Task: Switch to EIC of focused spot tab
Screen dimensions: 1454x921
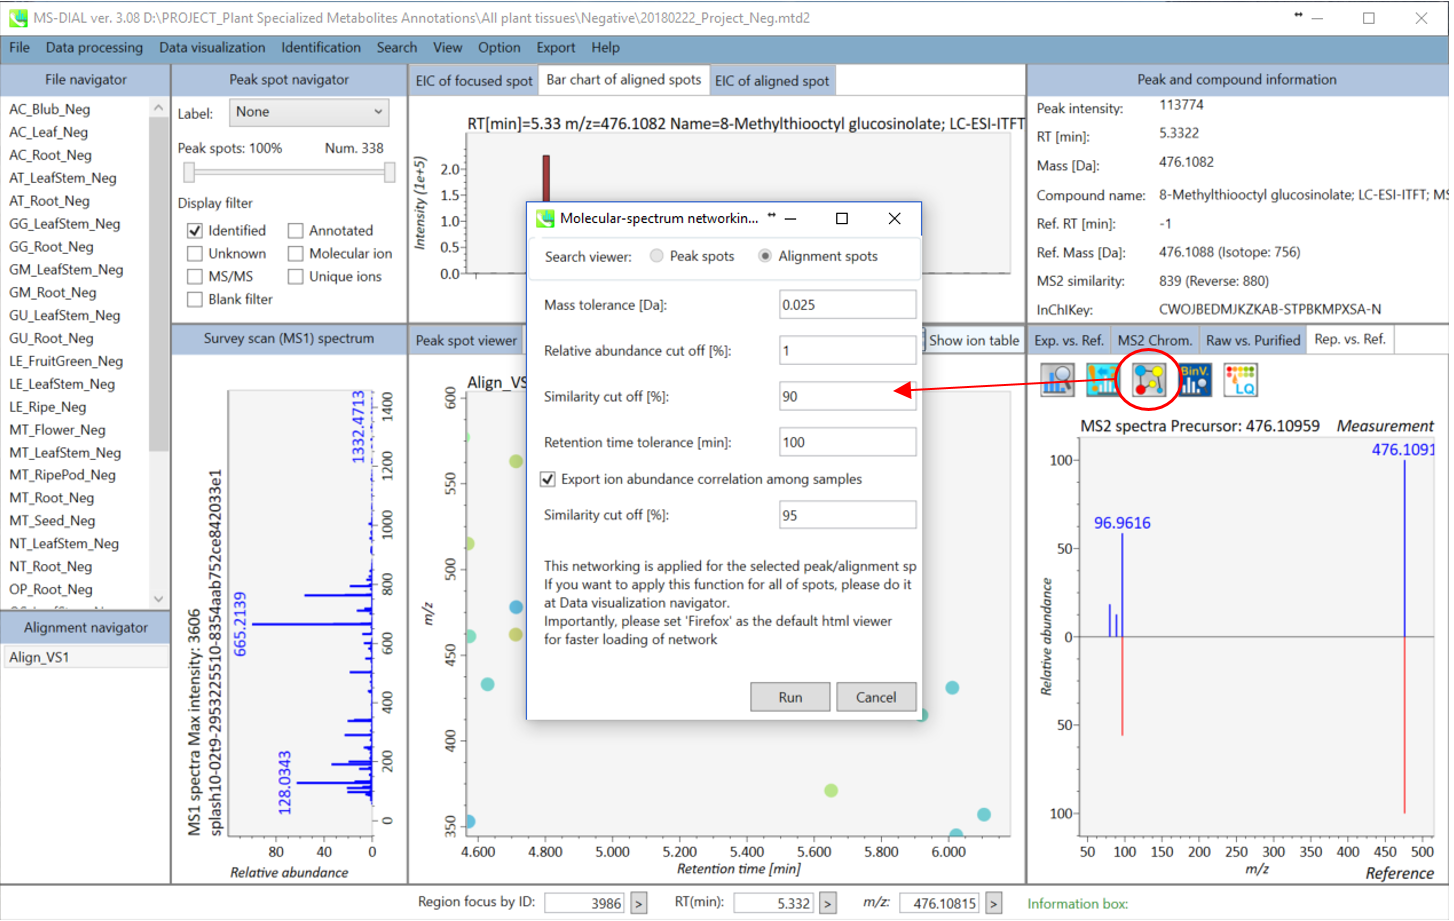Action: pyautogui.click(x=474, y=81)
